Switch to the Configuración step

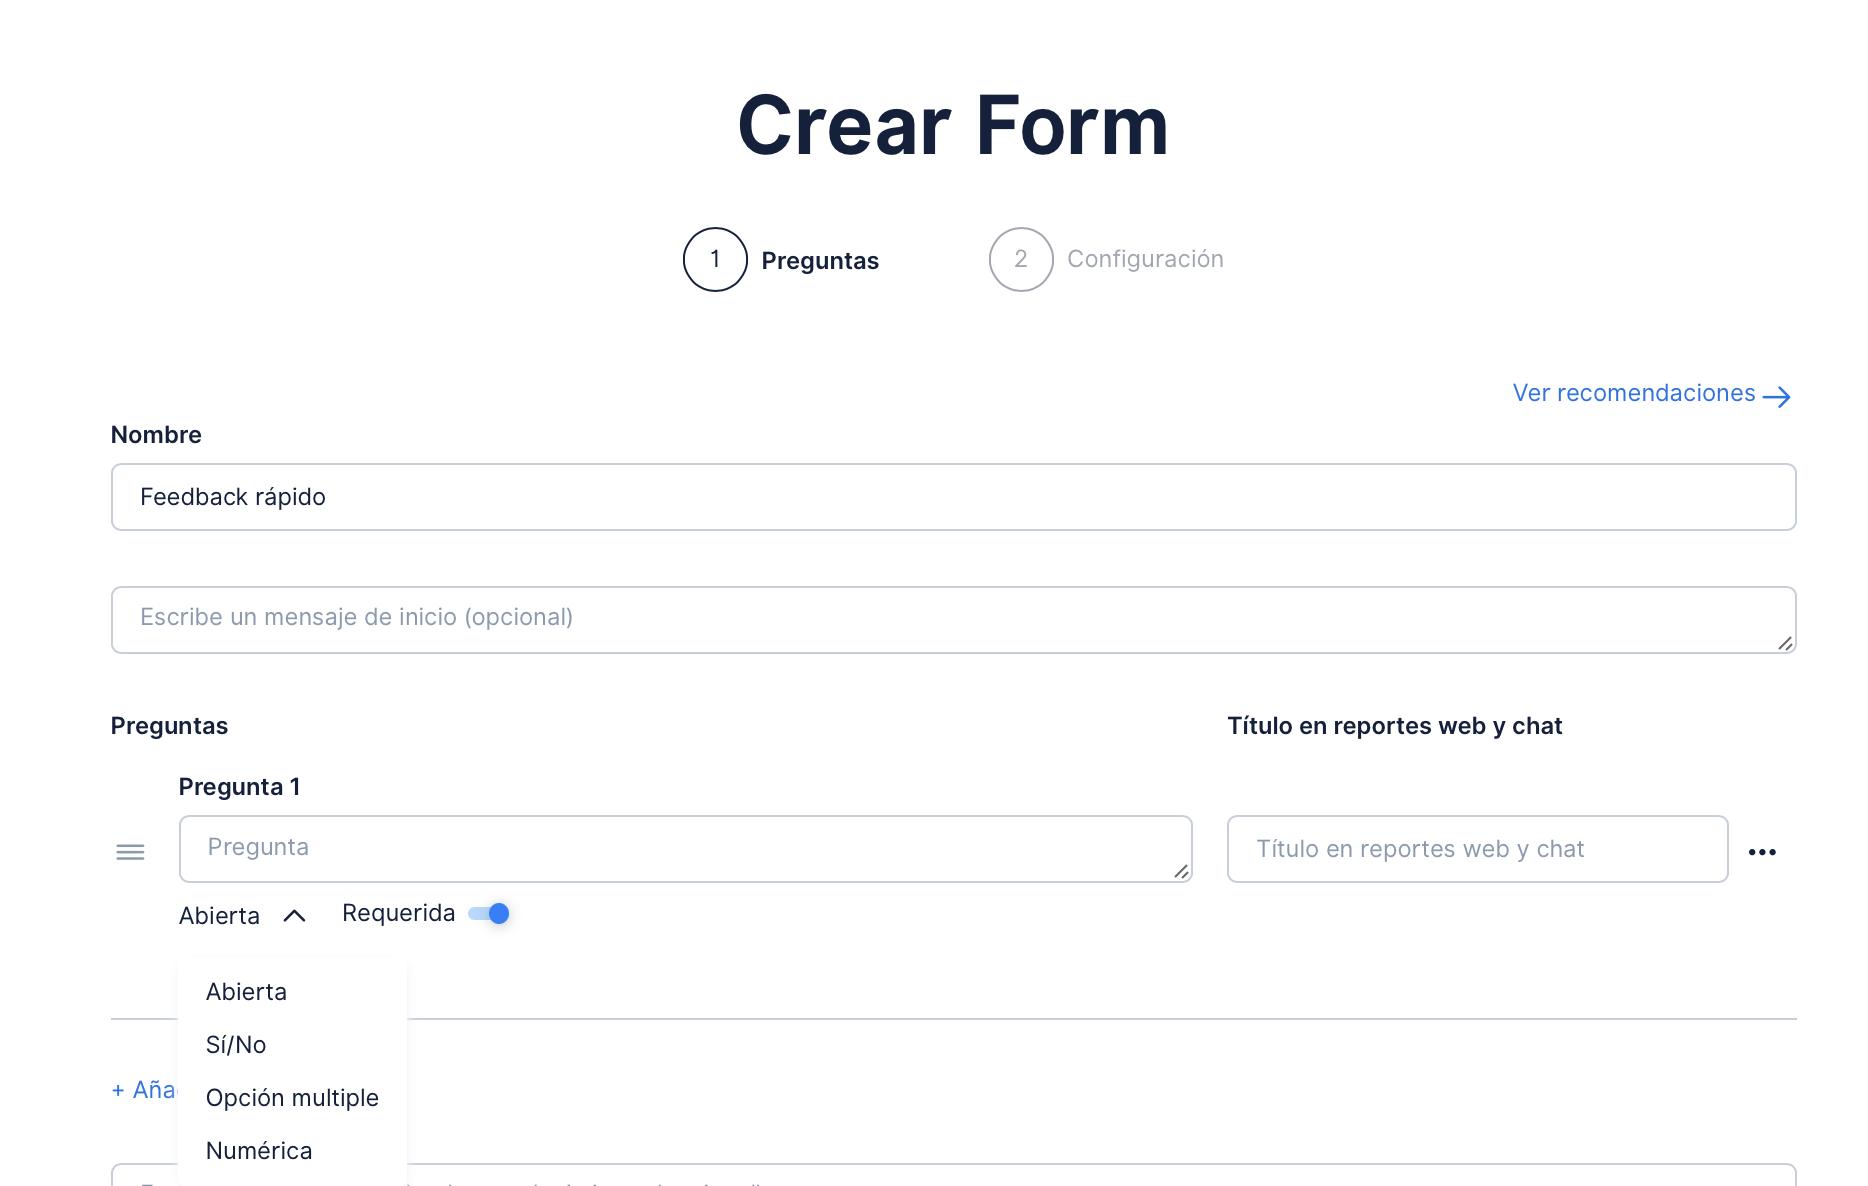1145,260
